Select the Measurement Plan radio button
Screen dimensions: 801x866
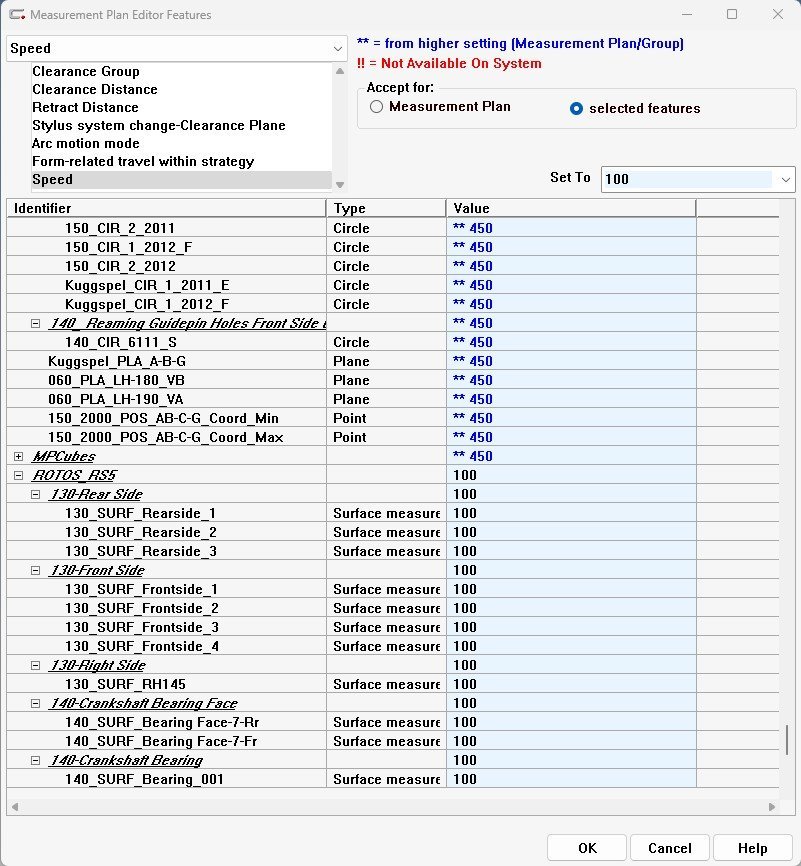click(x=376, y=107)
